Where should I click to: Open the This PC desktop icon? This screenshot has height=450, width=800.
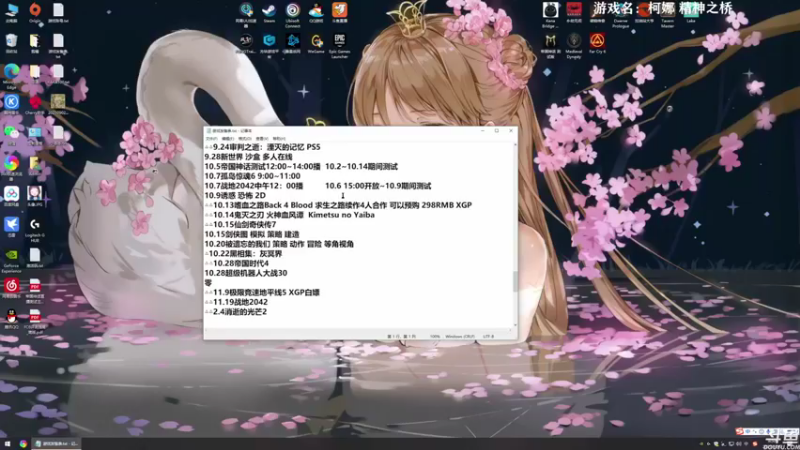(x=11, y=12)
